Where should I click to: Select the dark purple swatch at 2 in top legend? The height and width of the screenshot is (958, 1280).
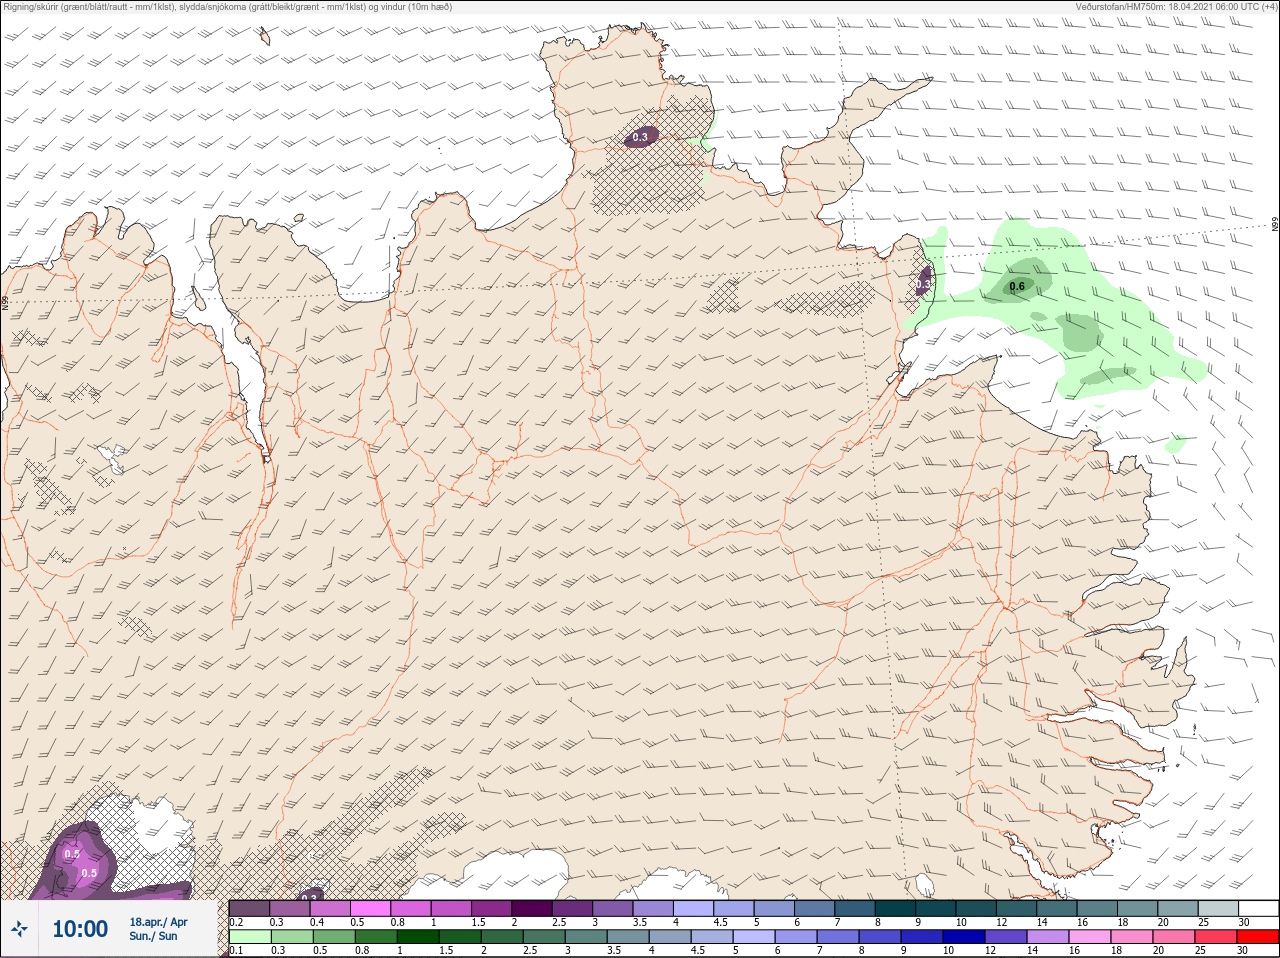533,908
